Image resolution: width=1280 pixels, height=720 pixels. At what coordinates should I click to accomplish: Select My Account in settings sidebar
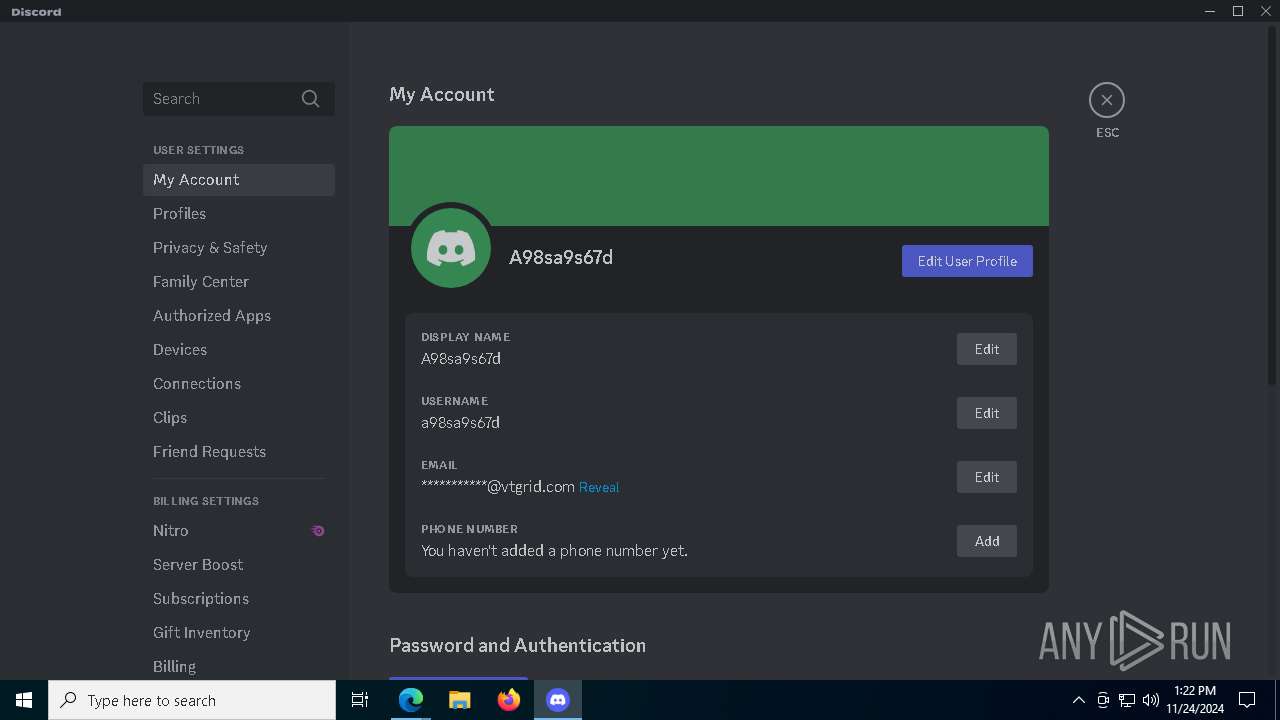pos(239,180)
